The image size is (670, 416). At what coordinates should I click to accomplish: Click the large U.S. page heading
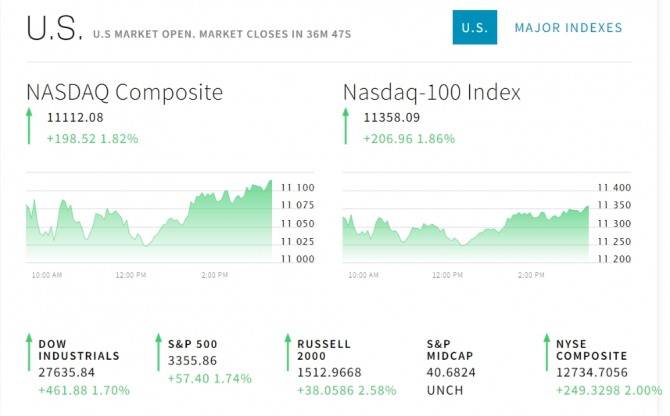(54, 30)
